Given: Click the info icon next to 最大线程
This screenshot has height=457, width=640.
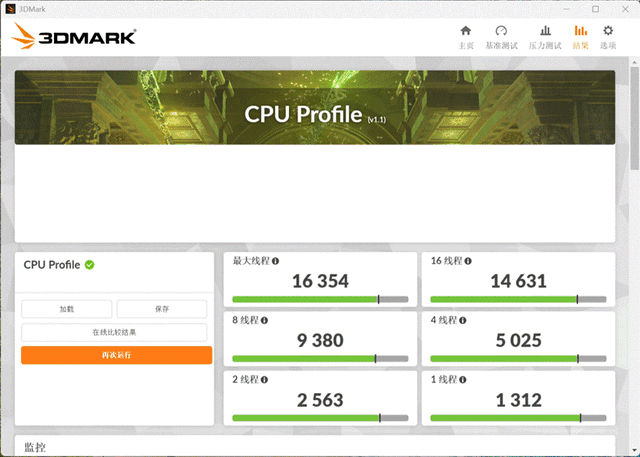Looking at the screenshot, I should (276, 261).
